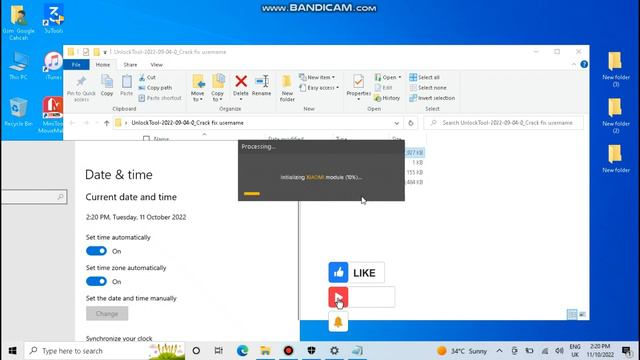Viewport: 640px width, 360px height.
Task: Click the notification bell button
Action: coord(338,322)
